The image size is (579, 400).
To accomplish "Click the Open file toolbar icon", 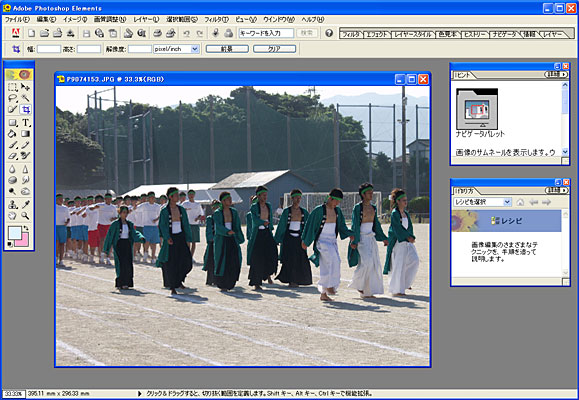I will pos(44,33).
